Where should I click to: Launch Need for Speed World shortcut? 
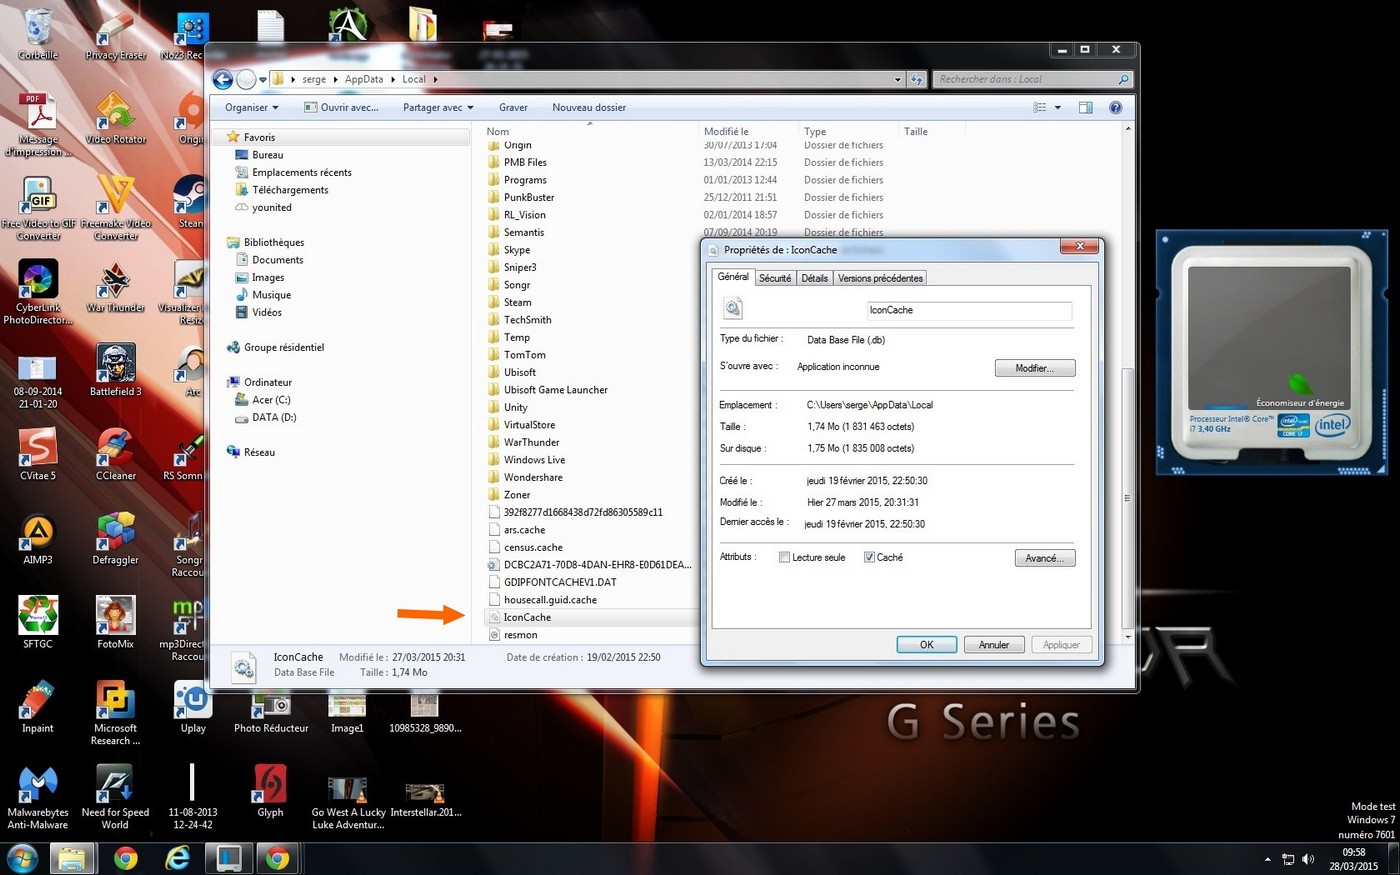(115, 796)
